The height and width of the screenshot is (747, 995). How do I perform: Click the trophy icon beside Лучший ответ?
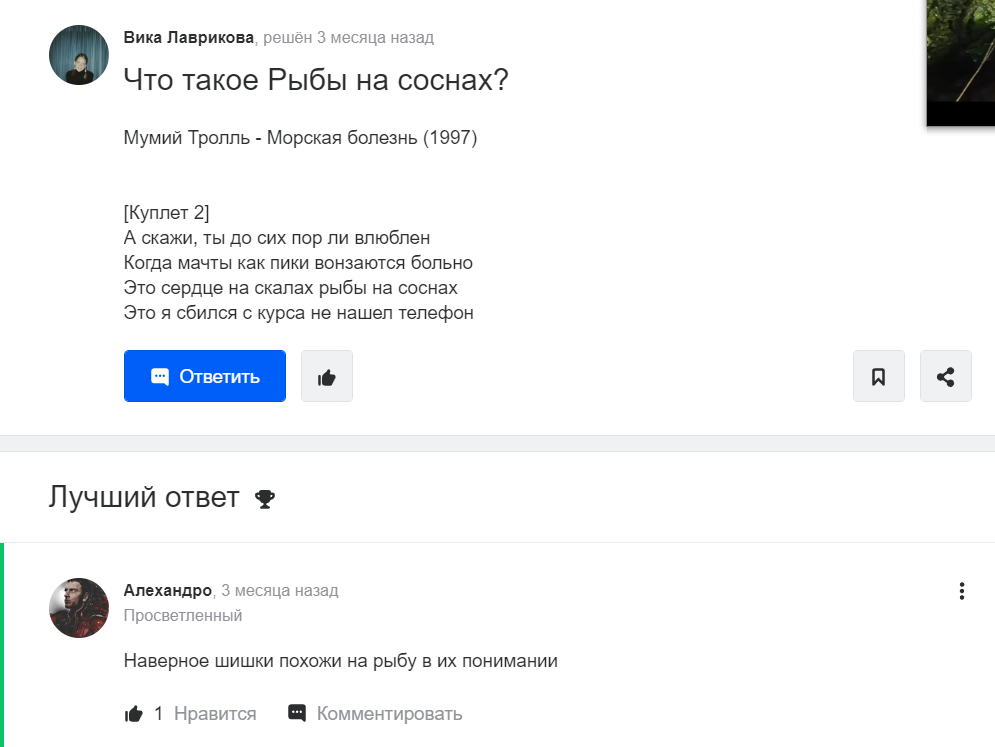coord(265,499)
